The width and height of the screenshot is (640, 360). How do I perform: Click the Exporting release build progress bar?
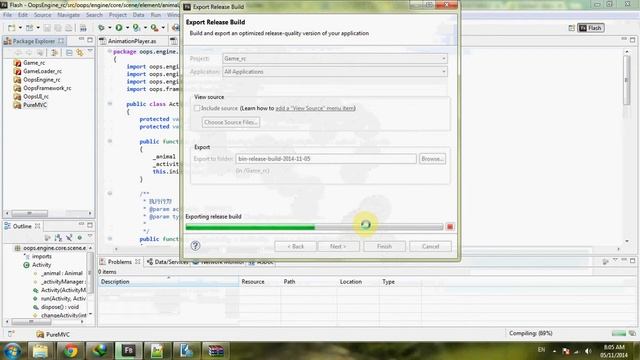coord(314,227)
